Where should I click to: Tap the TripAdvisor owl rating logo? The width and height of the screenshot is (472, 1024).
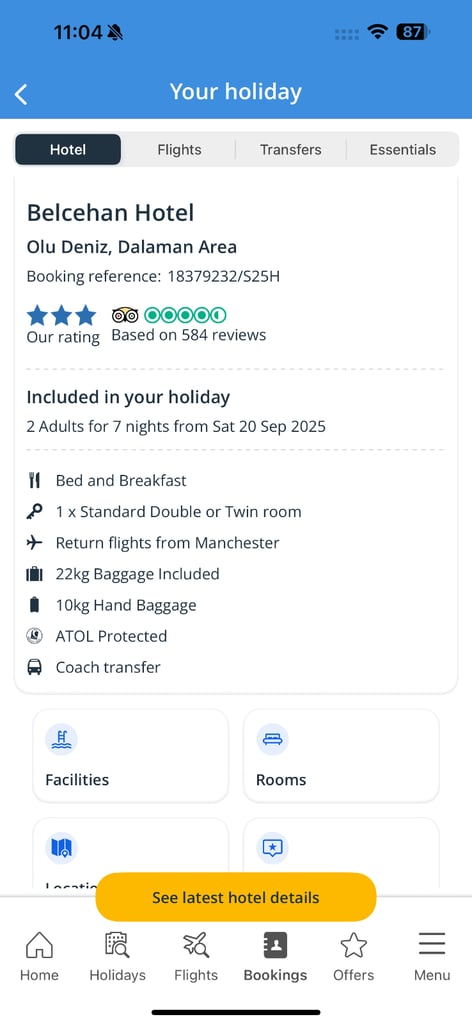tap(125, 315)
